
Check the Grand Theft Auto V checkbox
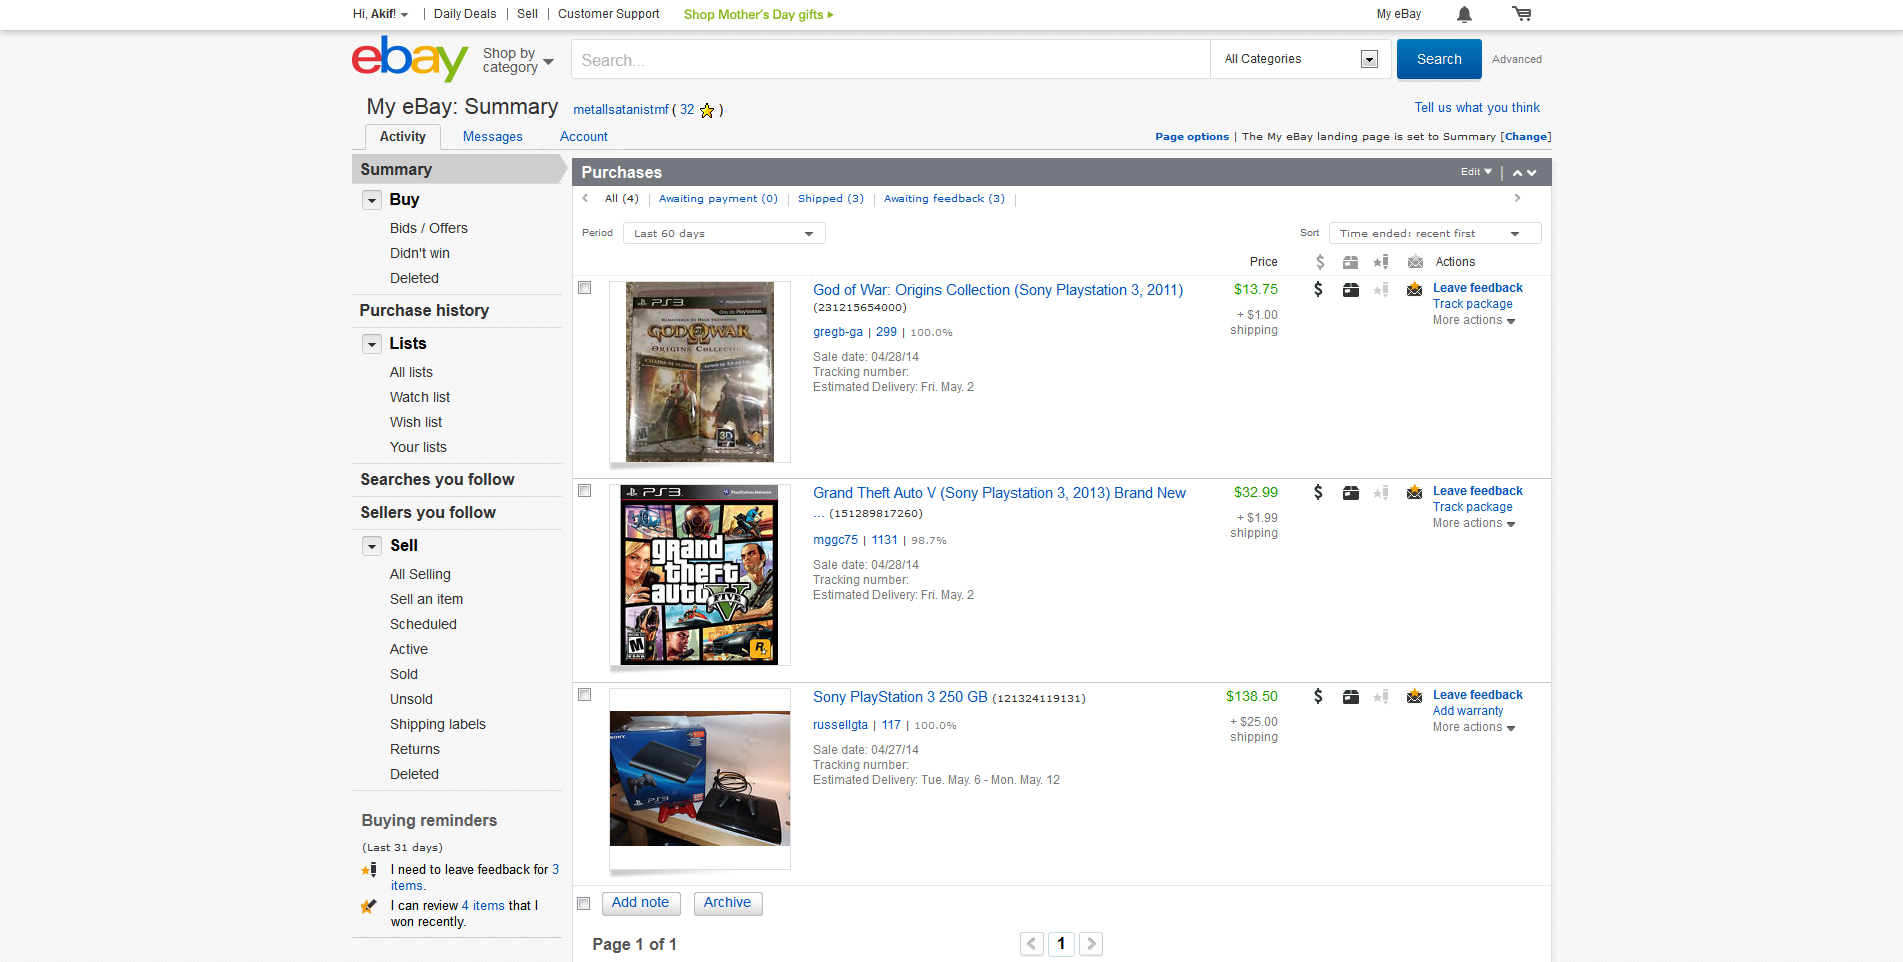point(585,491)
